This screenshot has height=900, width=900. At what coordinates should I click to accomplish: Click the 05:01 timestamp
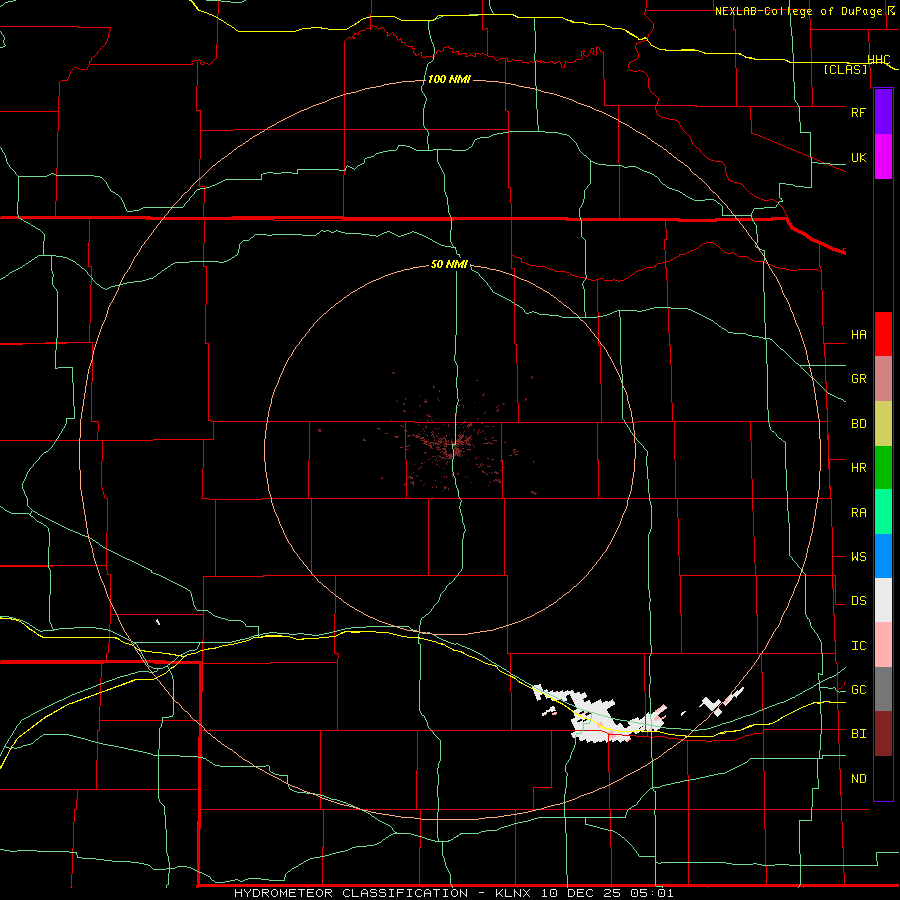pyautogui.click(x=651, y=893)
